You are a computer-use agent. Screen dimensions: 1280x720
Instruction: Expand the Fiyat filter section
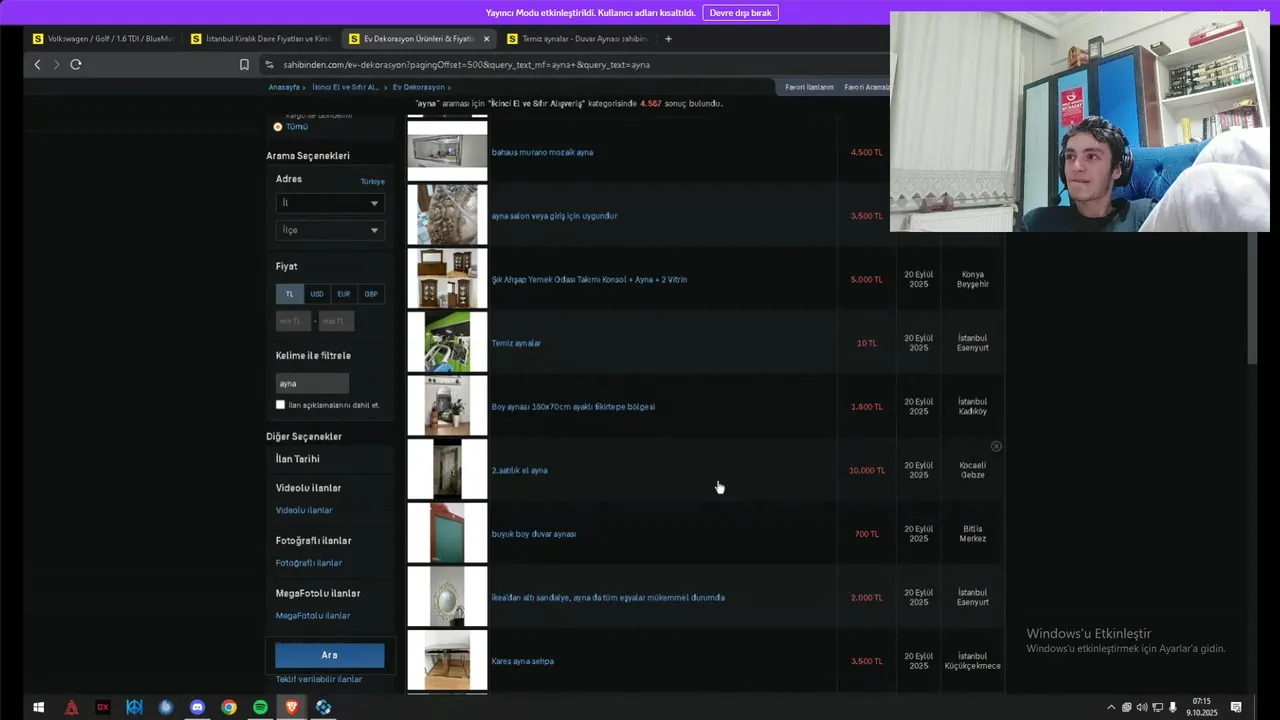click(287, 266)
